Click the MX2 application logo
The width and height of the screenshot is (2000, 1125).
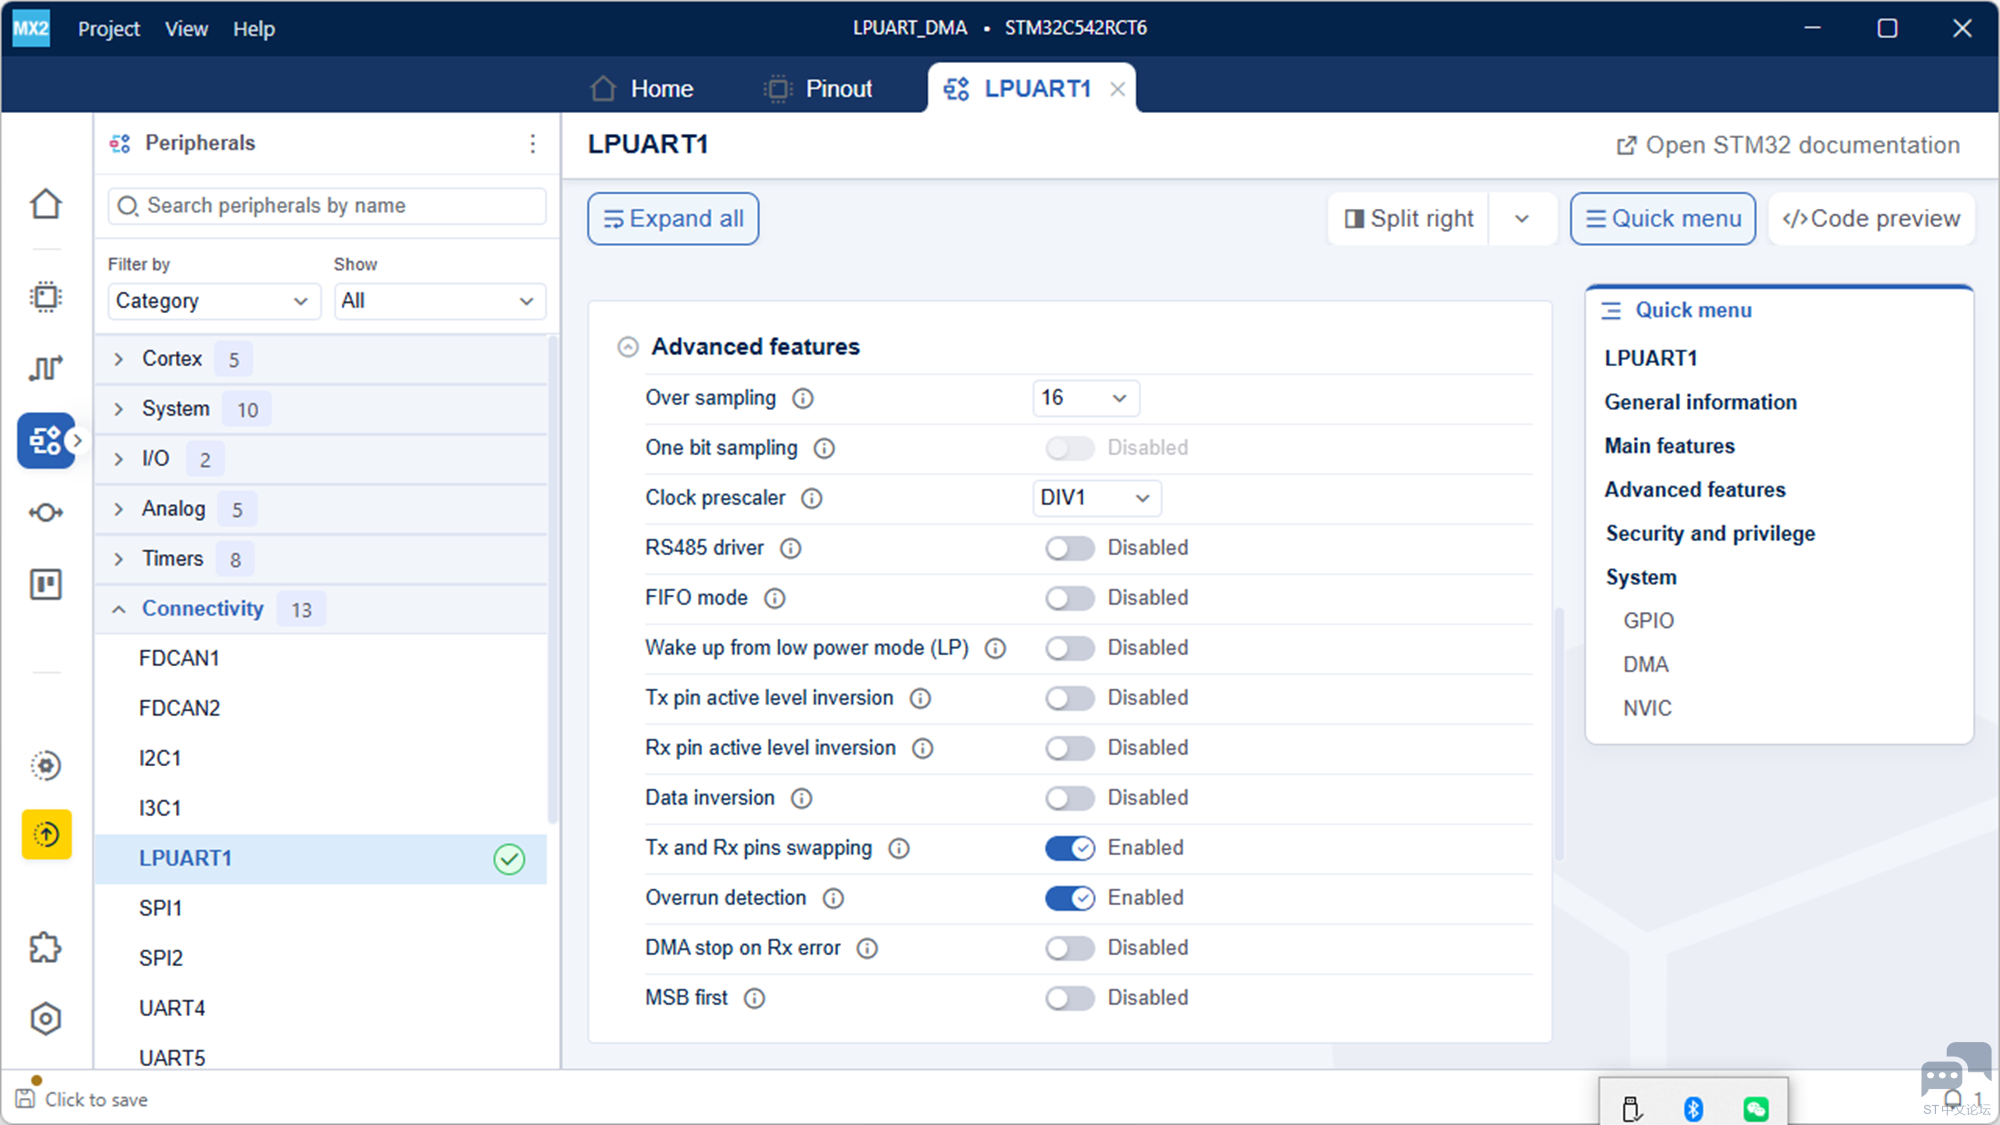point(31,28)
